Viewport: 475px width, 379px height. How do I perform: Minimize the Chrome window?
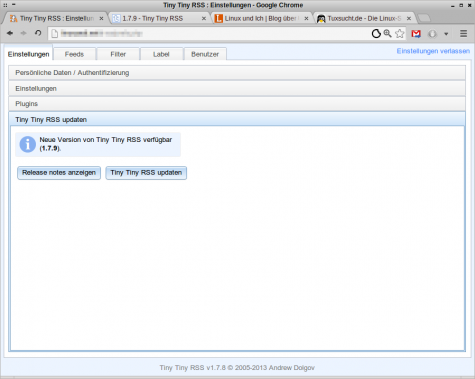453,6
